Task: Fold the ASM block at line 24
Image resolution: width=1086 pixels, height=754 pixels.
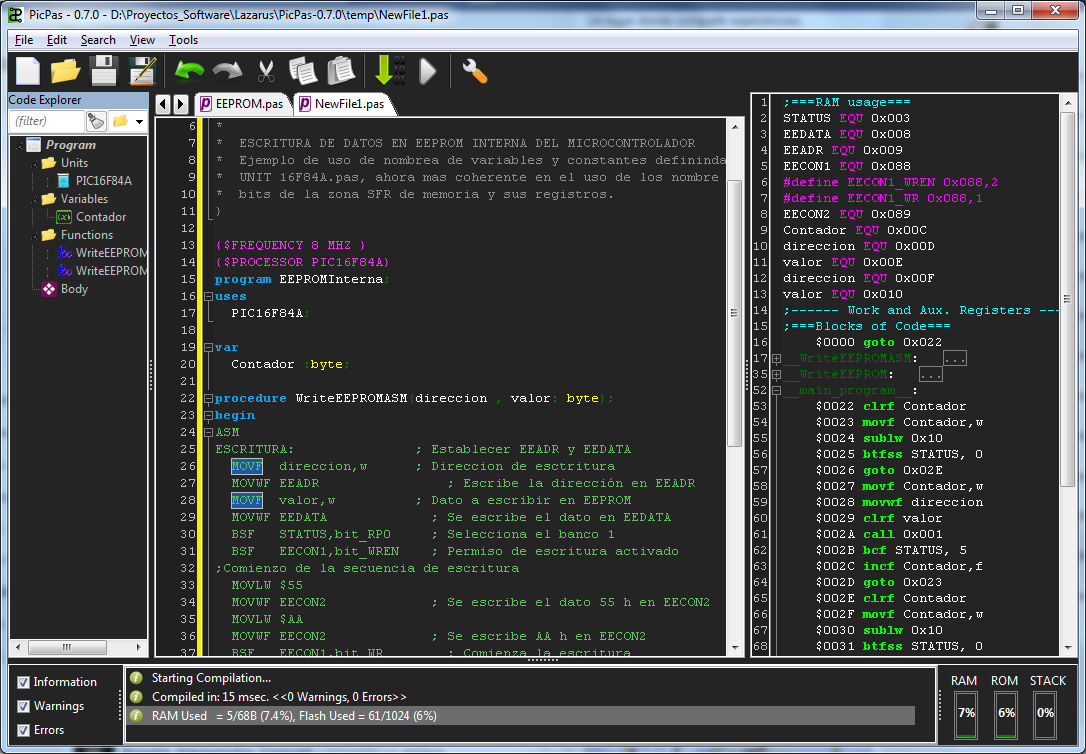Action: coord(208,433)
